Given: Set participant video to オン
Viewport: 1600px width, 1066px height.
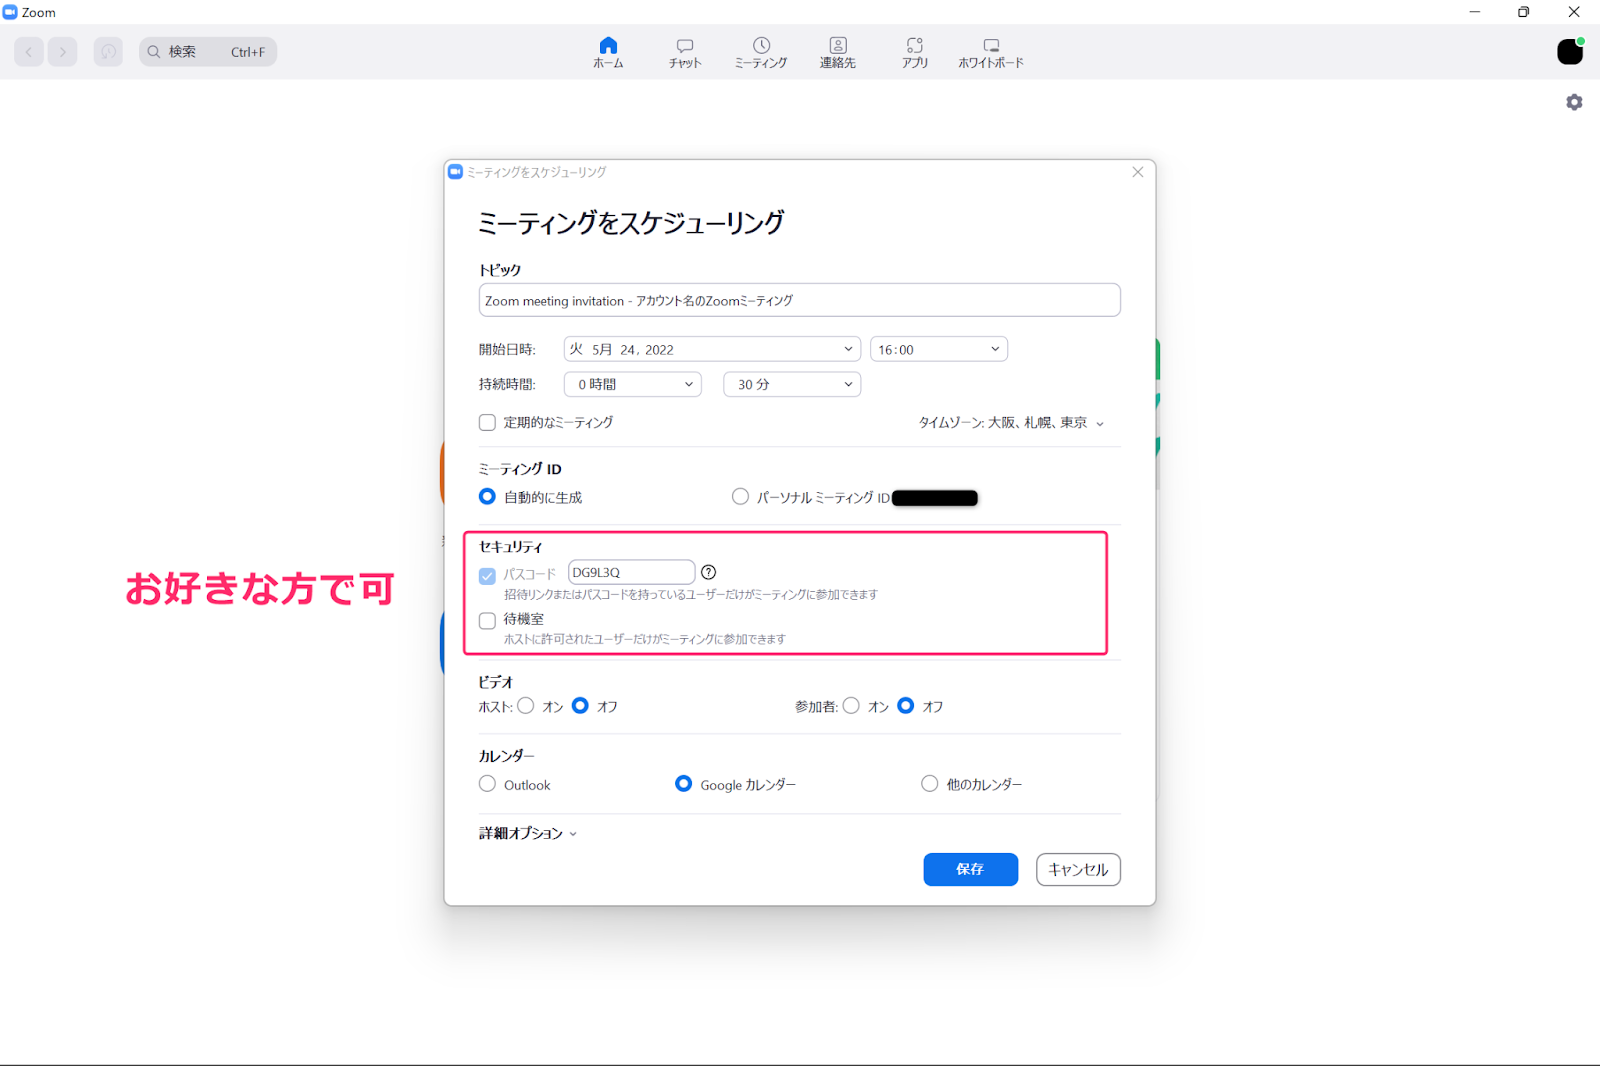Looking at the screenshot, I should coord(851,705).
